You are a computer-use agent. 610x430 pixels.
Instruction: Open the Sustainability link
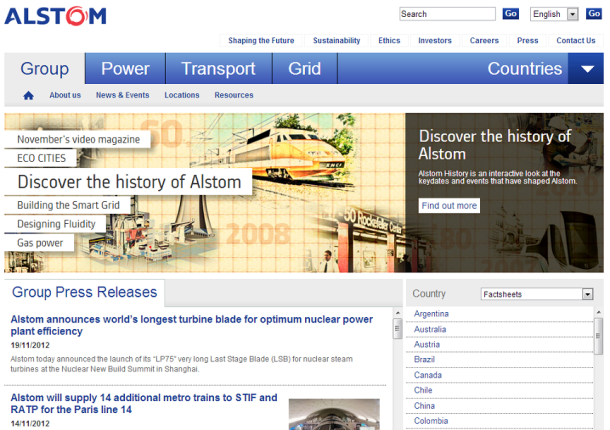point(337,40)
